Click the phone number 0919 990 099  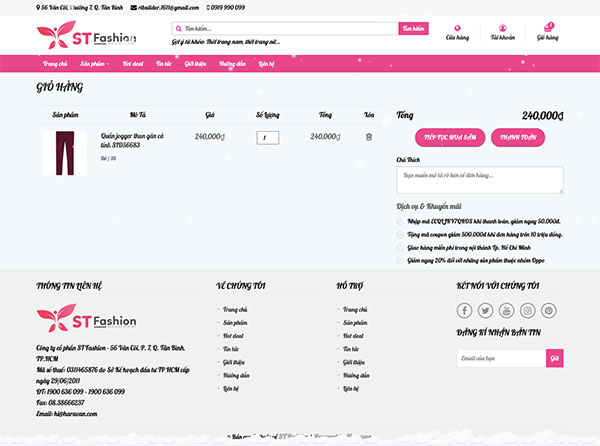pyautogui.click(x=228, y=7)
